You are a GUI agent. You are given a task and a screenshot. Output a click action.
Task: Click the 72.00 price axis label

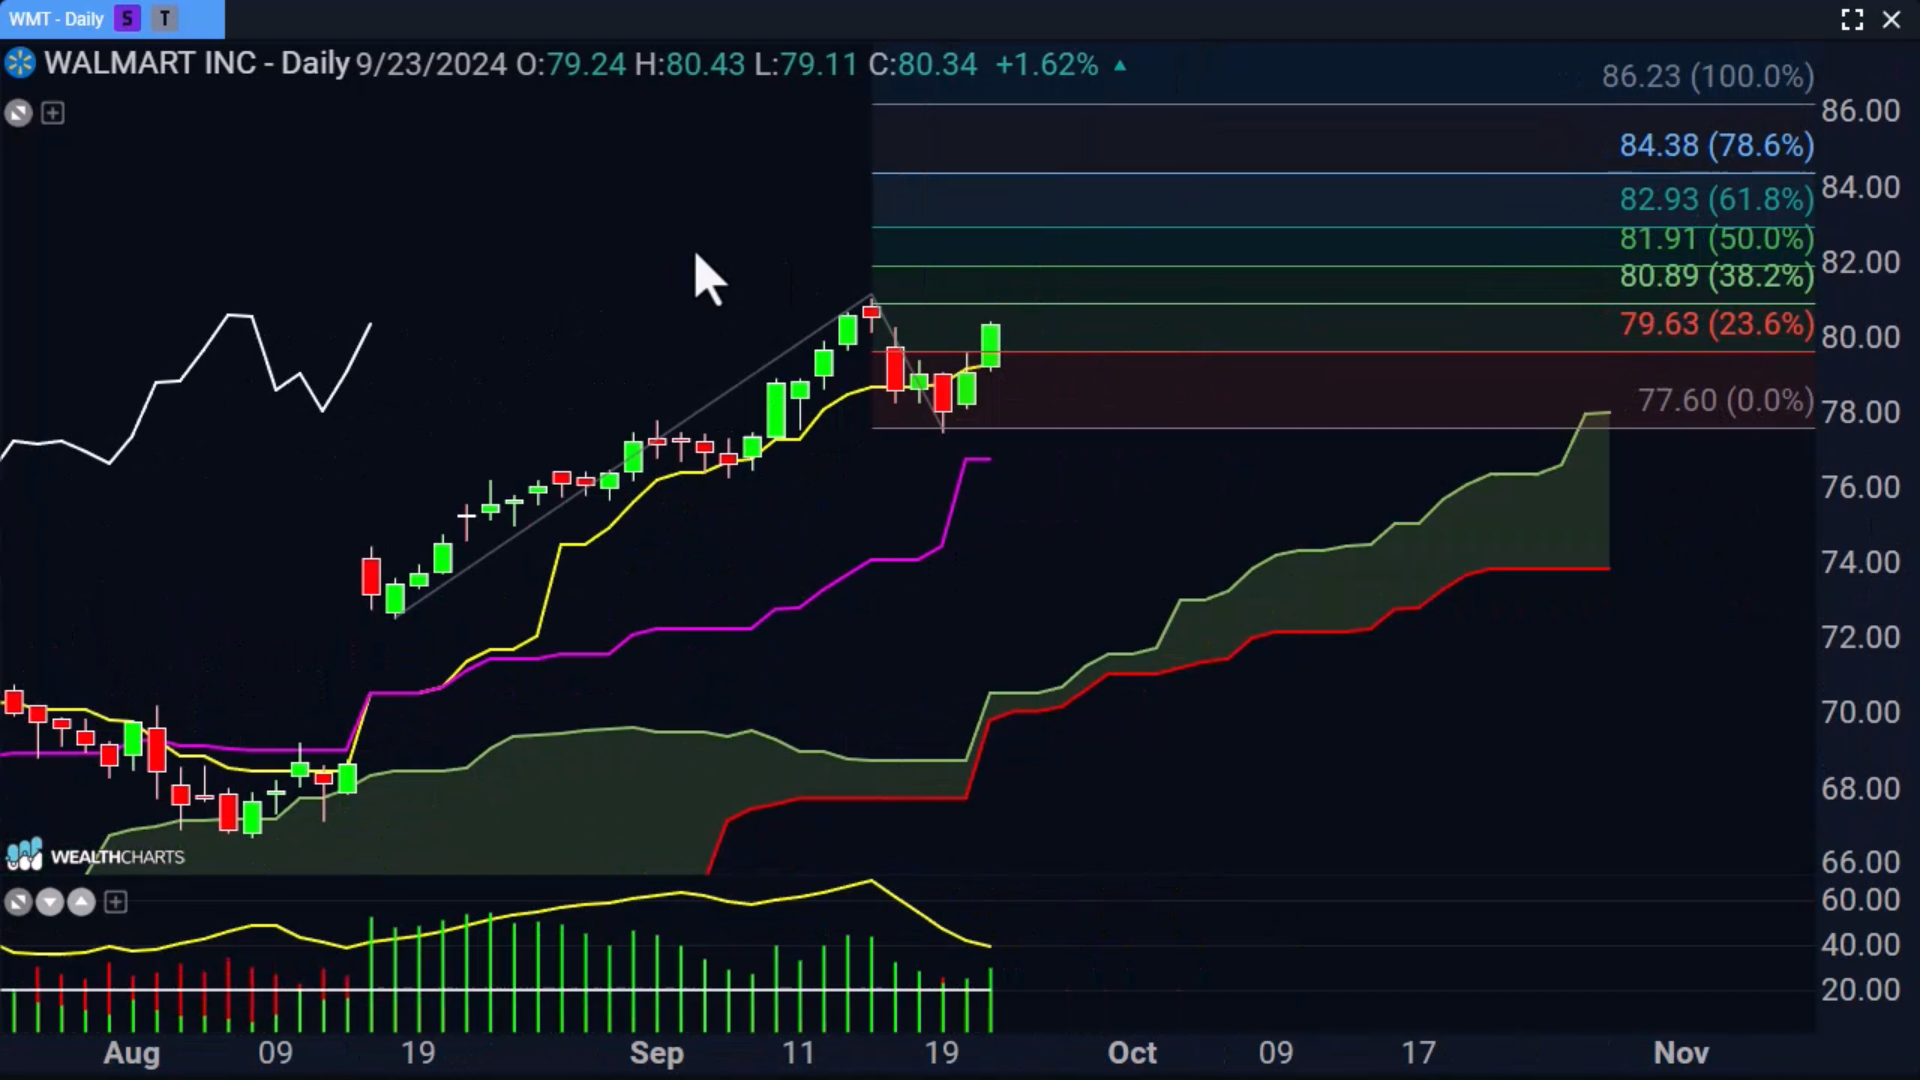1860,637
